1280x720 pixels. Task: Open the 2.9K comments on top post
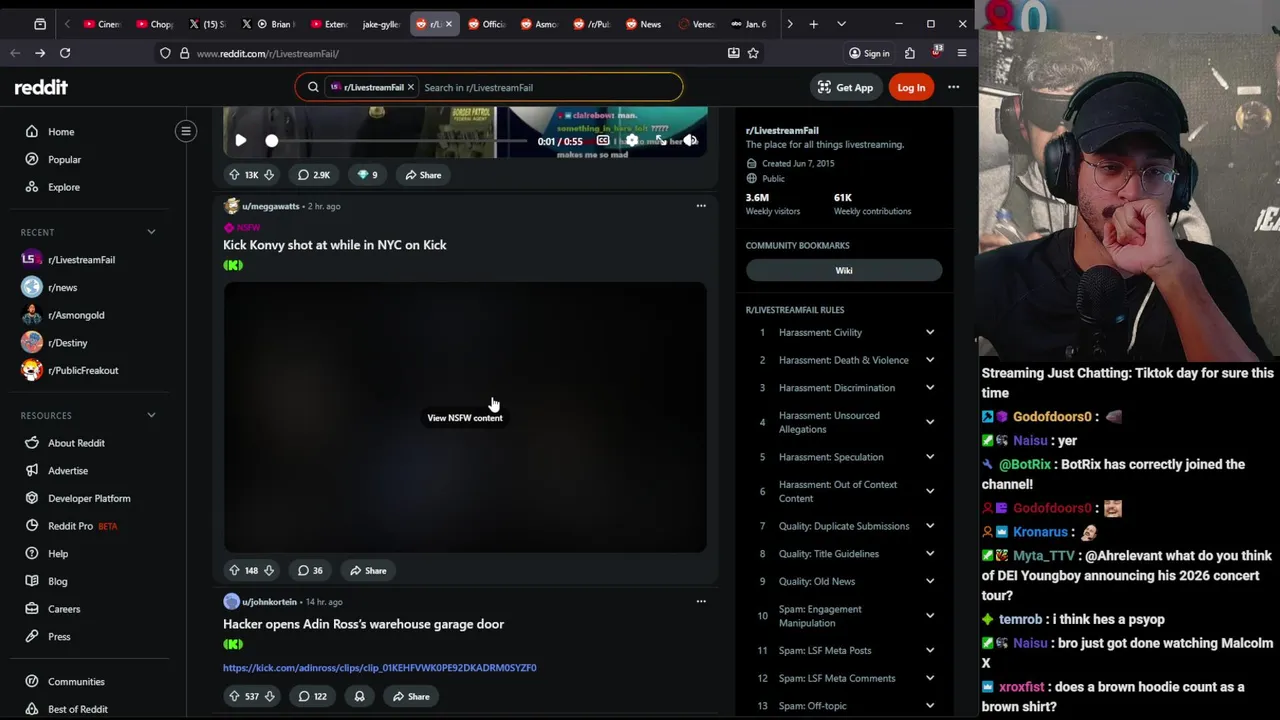pyautogui.click(x=313, y=175)
